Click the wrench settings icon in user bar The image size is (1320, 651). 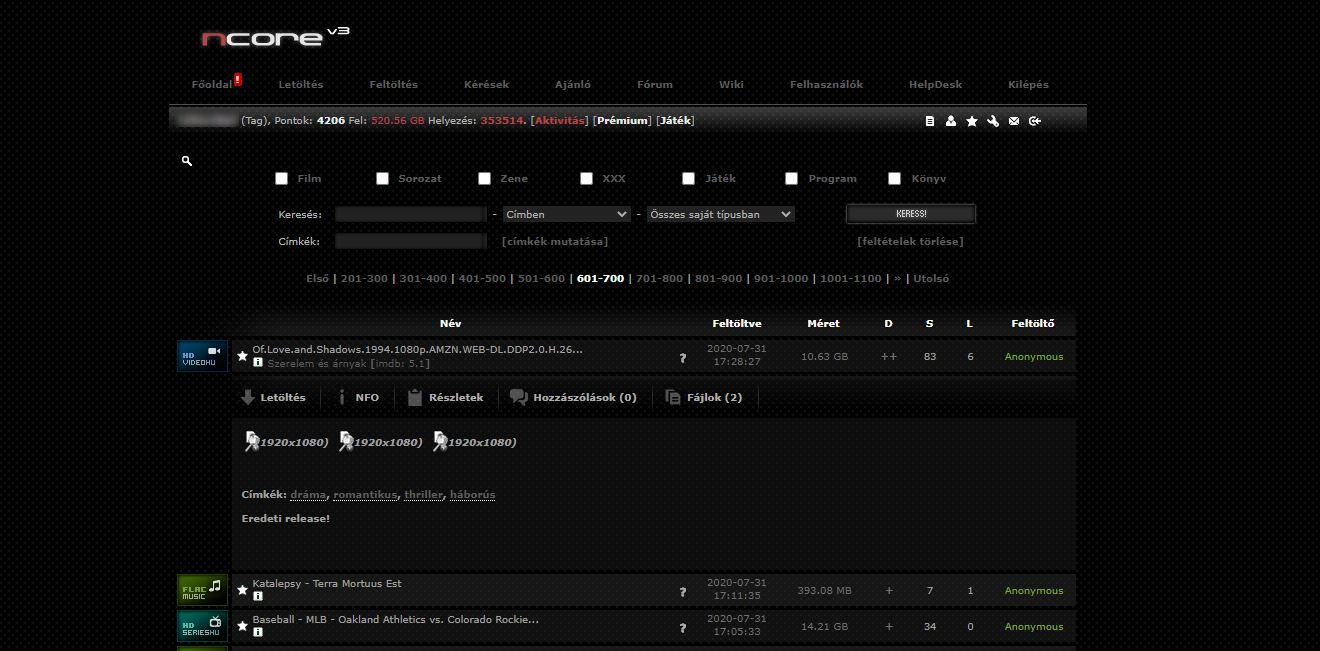click(x=993, y=121)
